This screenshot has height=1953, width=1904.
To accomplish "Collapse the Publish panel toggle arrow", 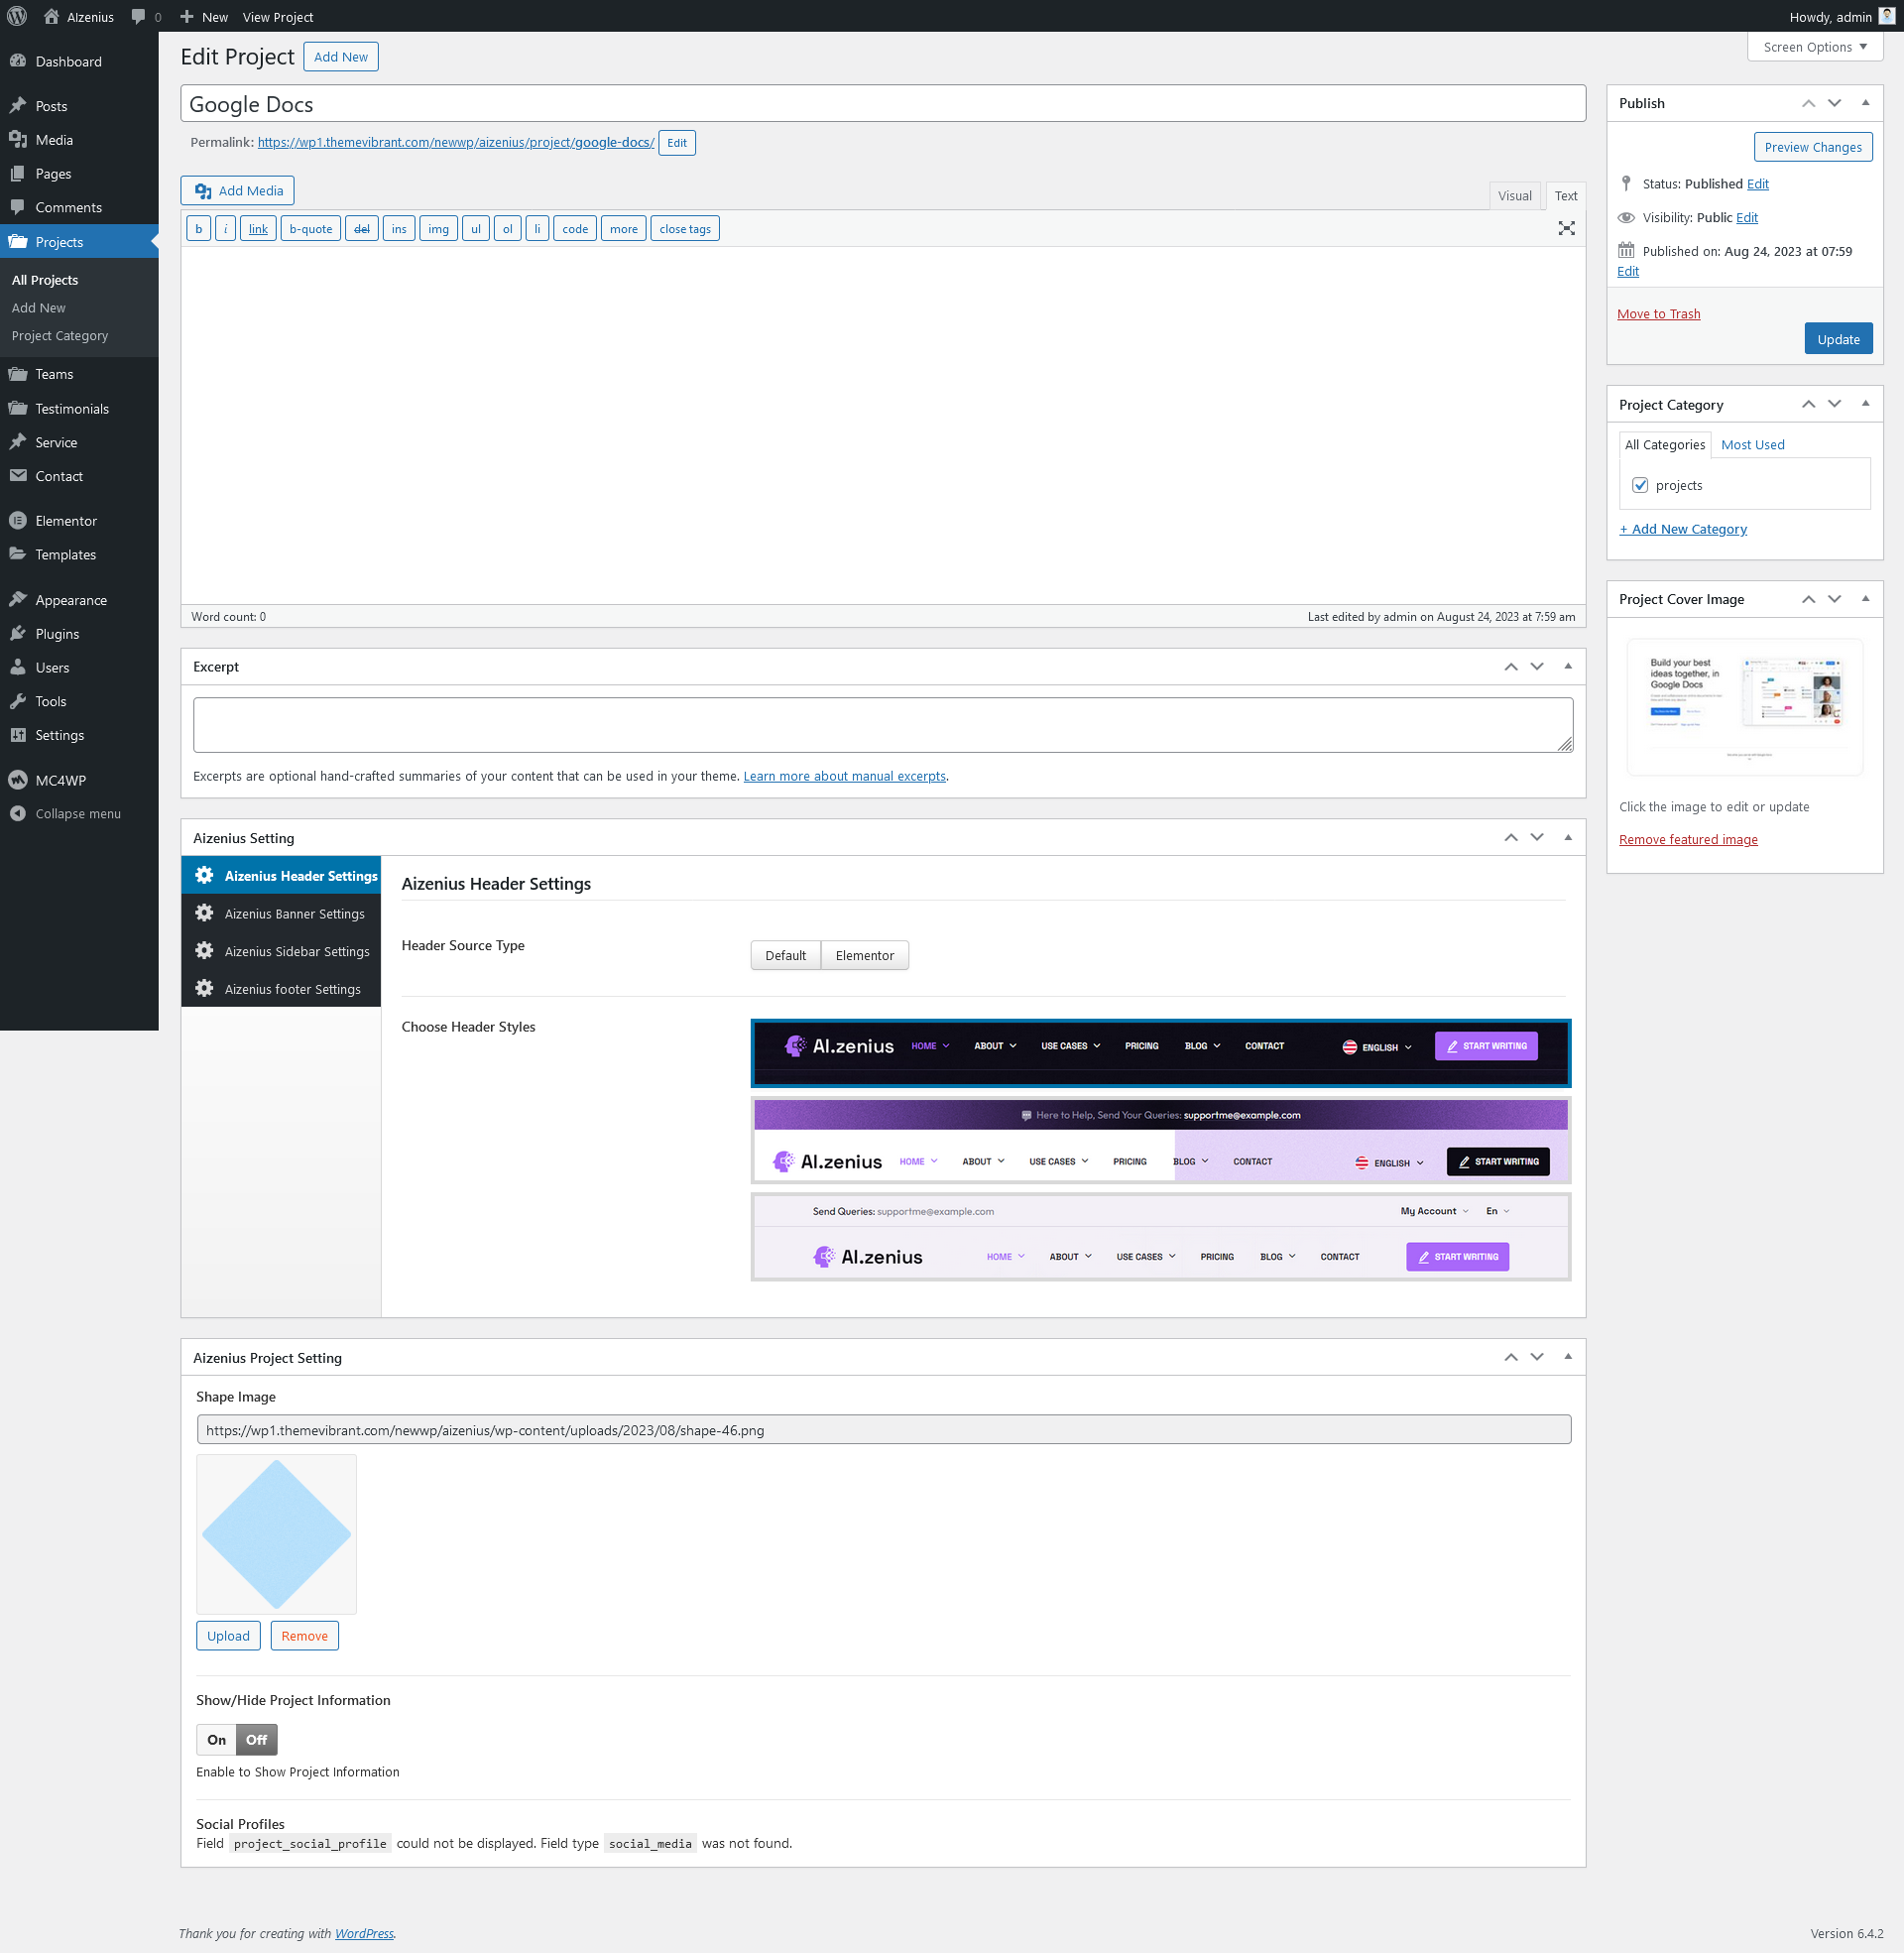I will [x=1865, y=103].
